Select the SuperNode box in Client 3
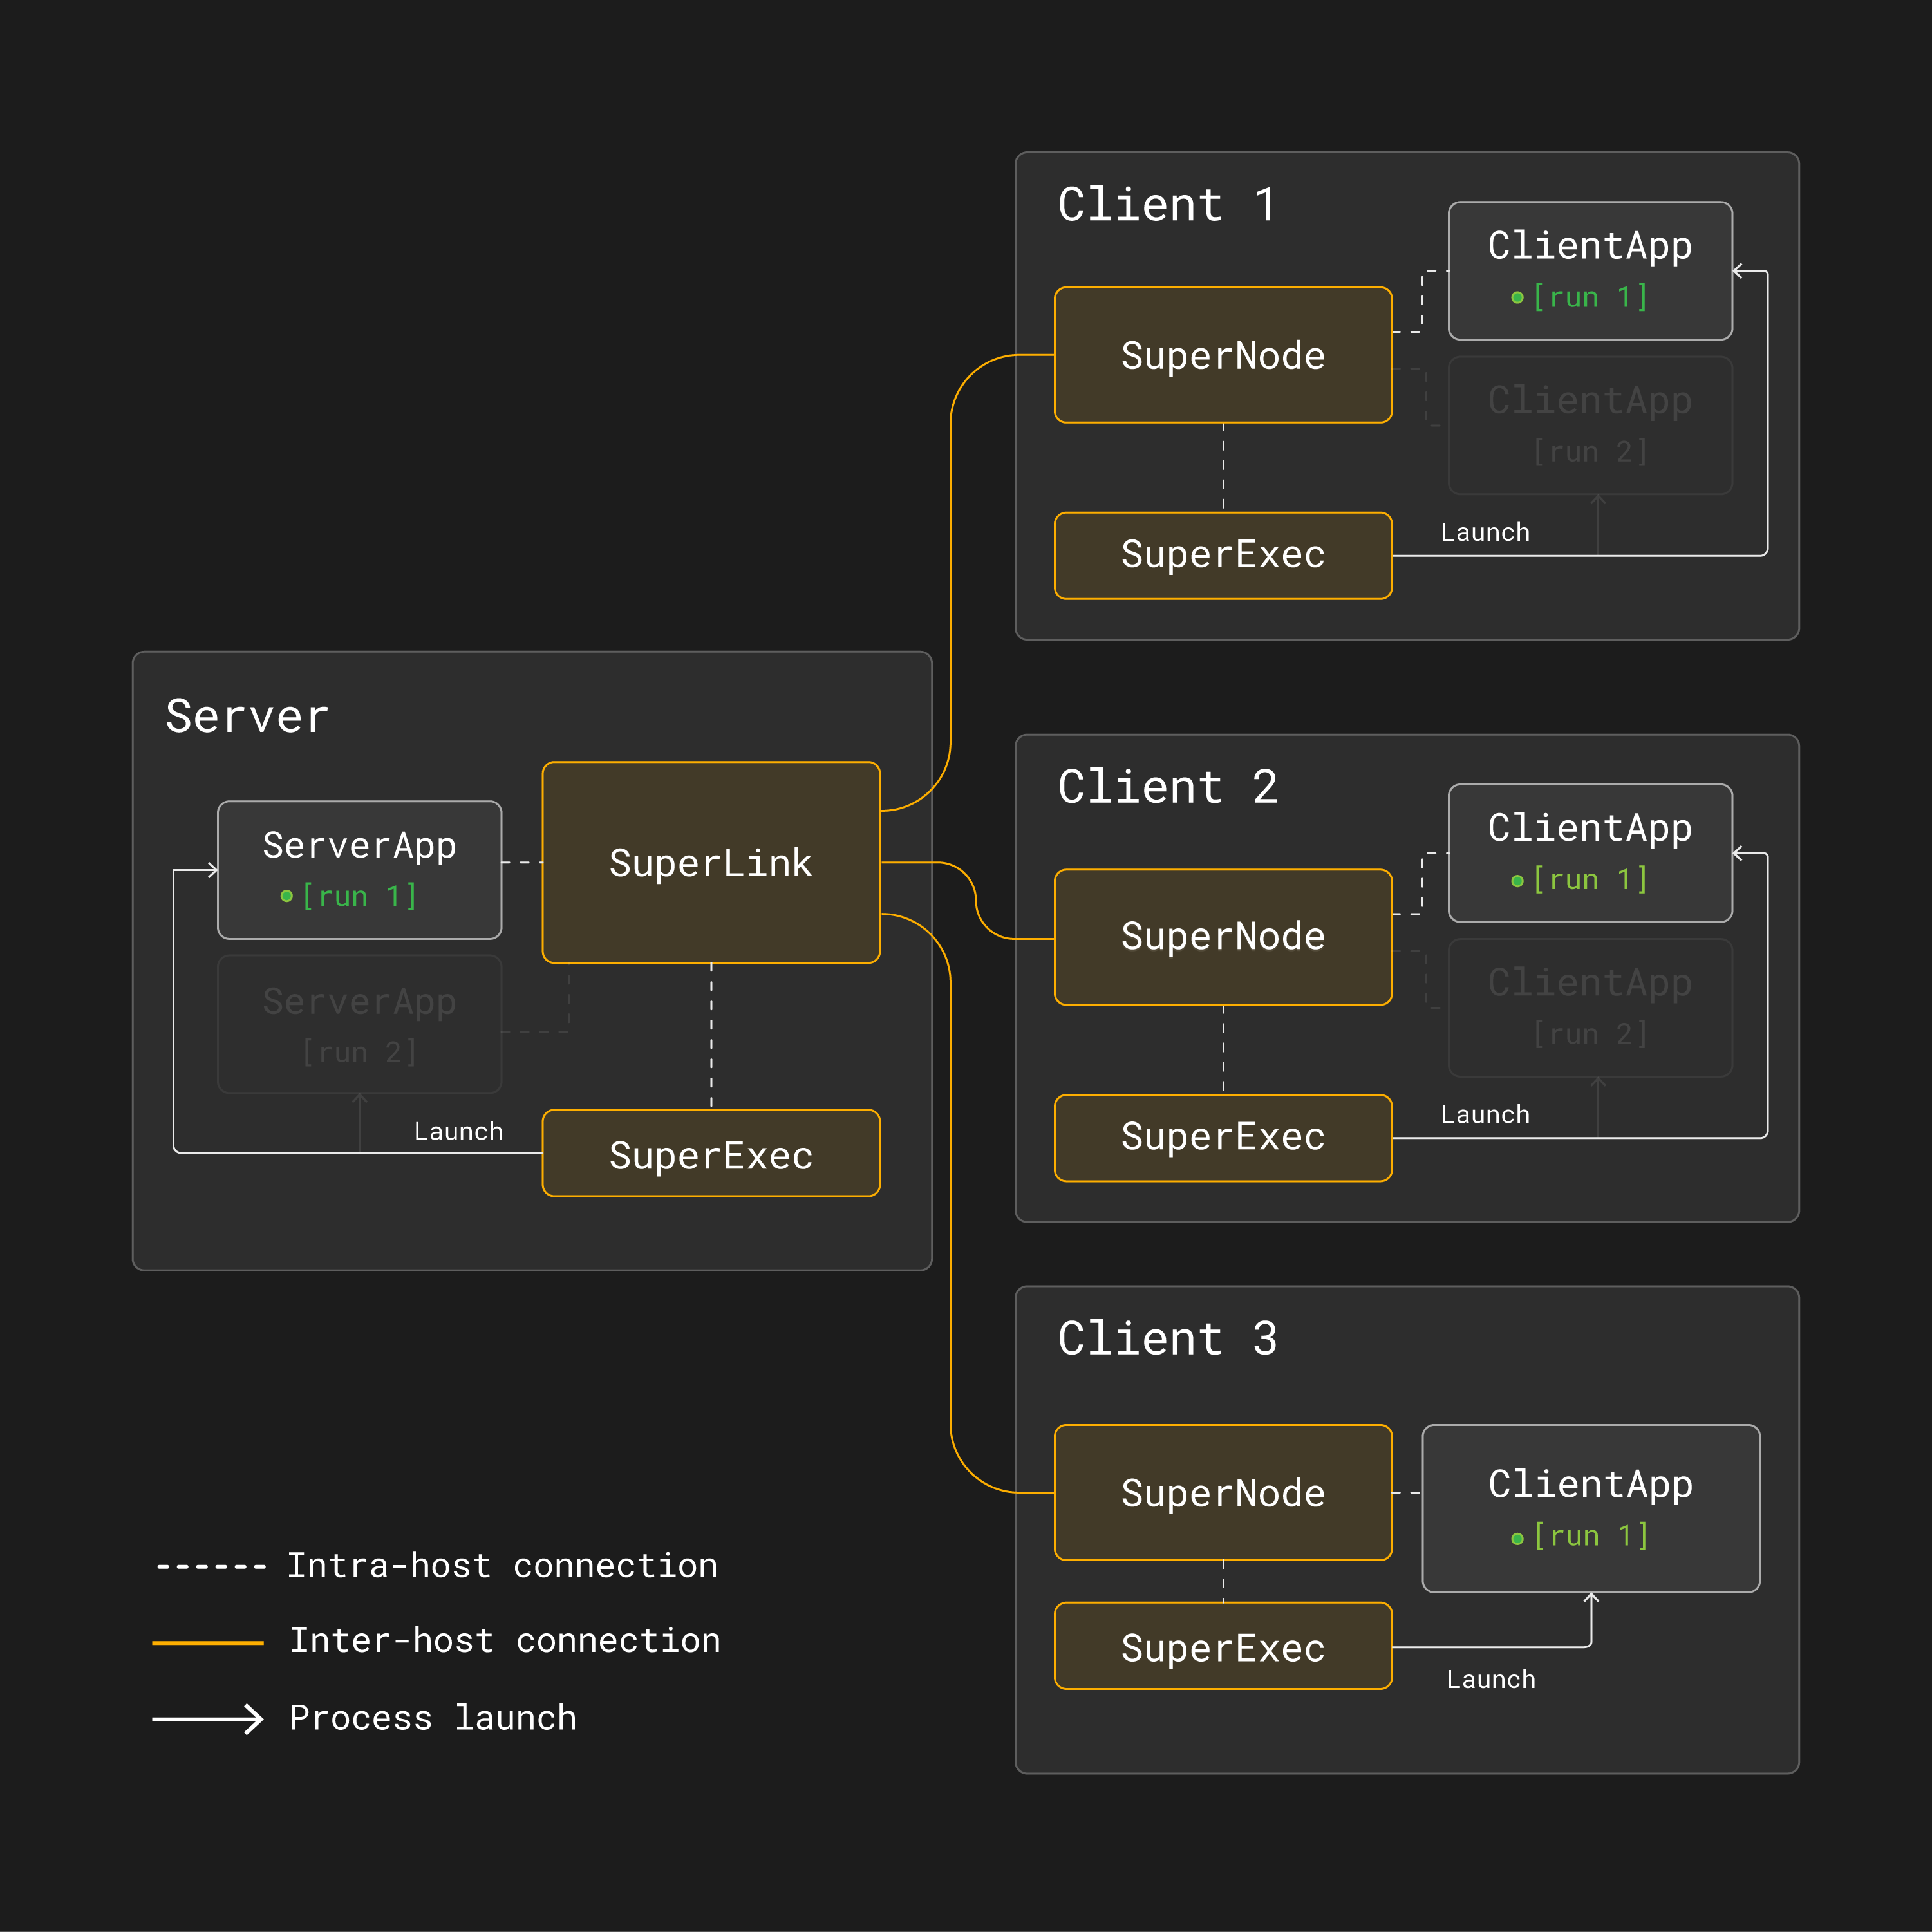 tap(1223, 1492)
